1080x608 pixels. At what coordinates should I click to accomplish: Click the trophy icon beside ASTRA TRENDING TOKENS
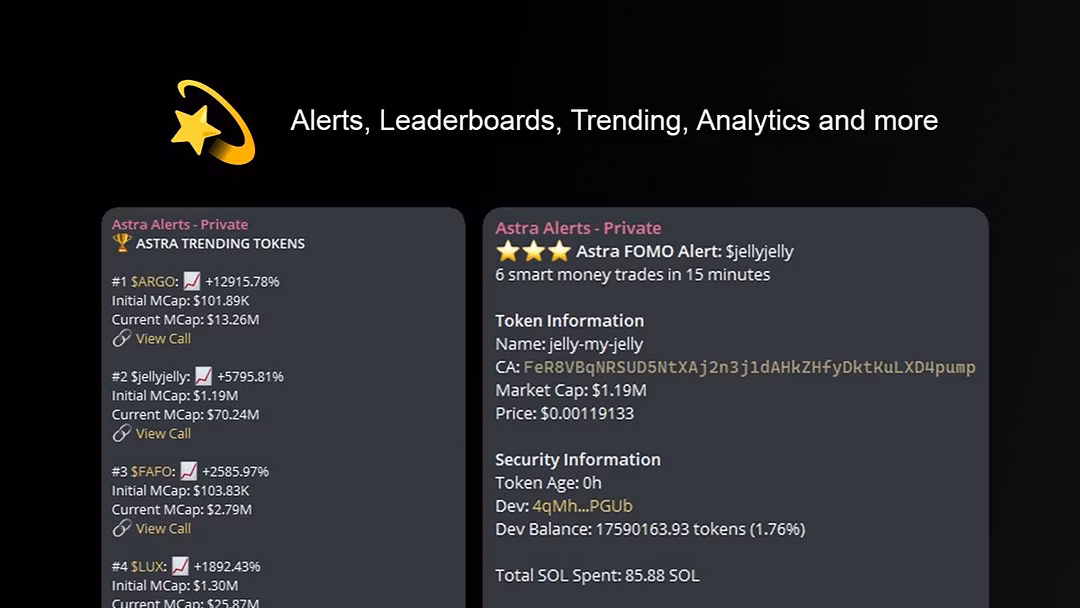(122, 243)
